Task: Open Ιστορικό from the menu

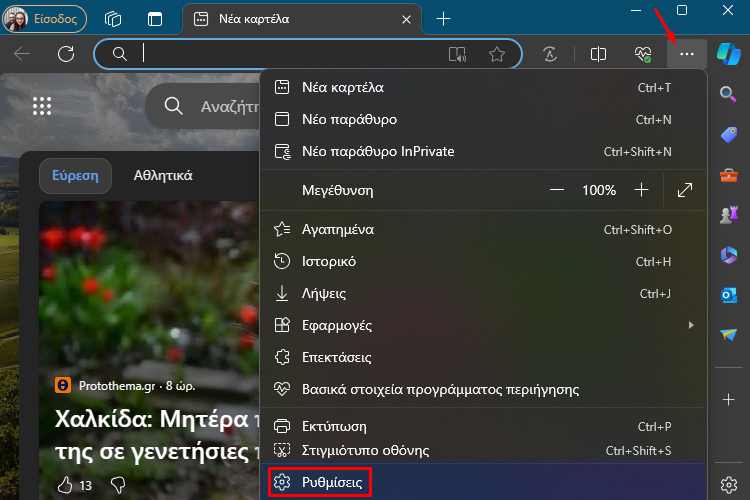Action: coord(483,262)
